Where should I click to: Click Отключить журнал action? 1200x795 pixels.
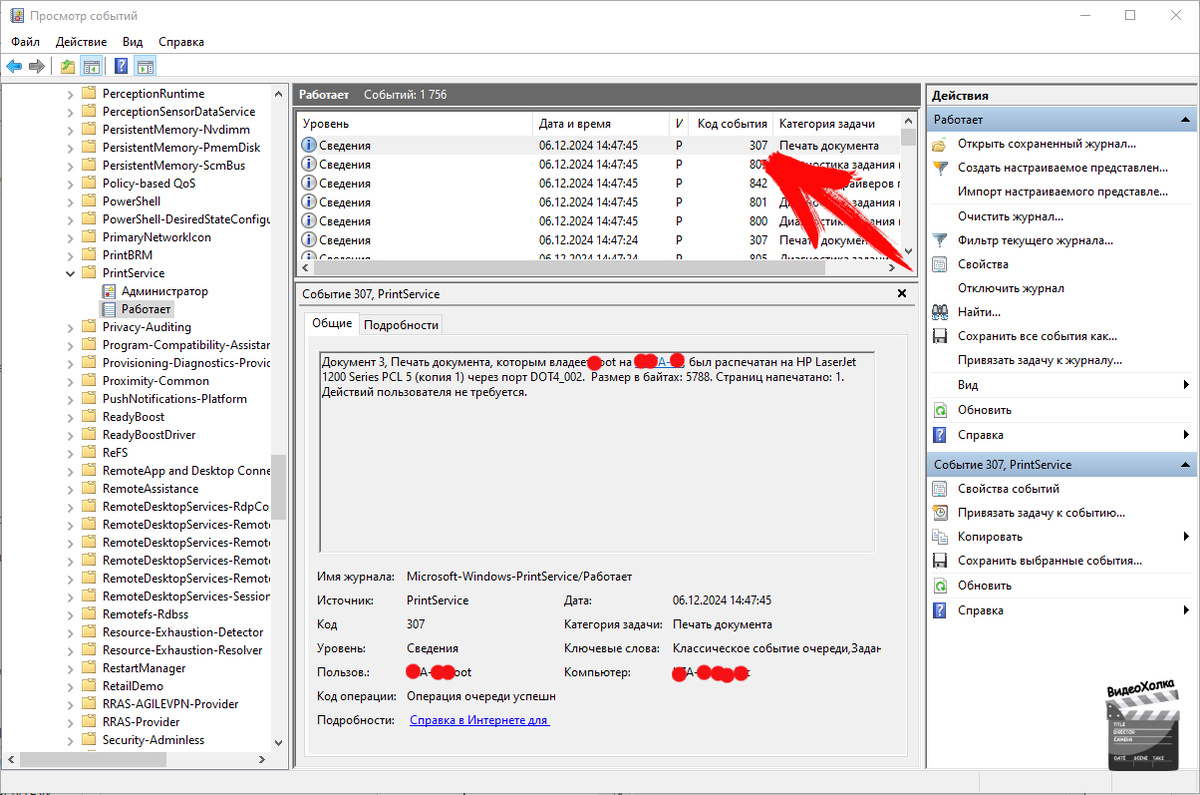tap(1011, 288)
